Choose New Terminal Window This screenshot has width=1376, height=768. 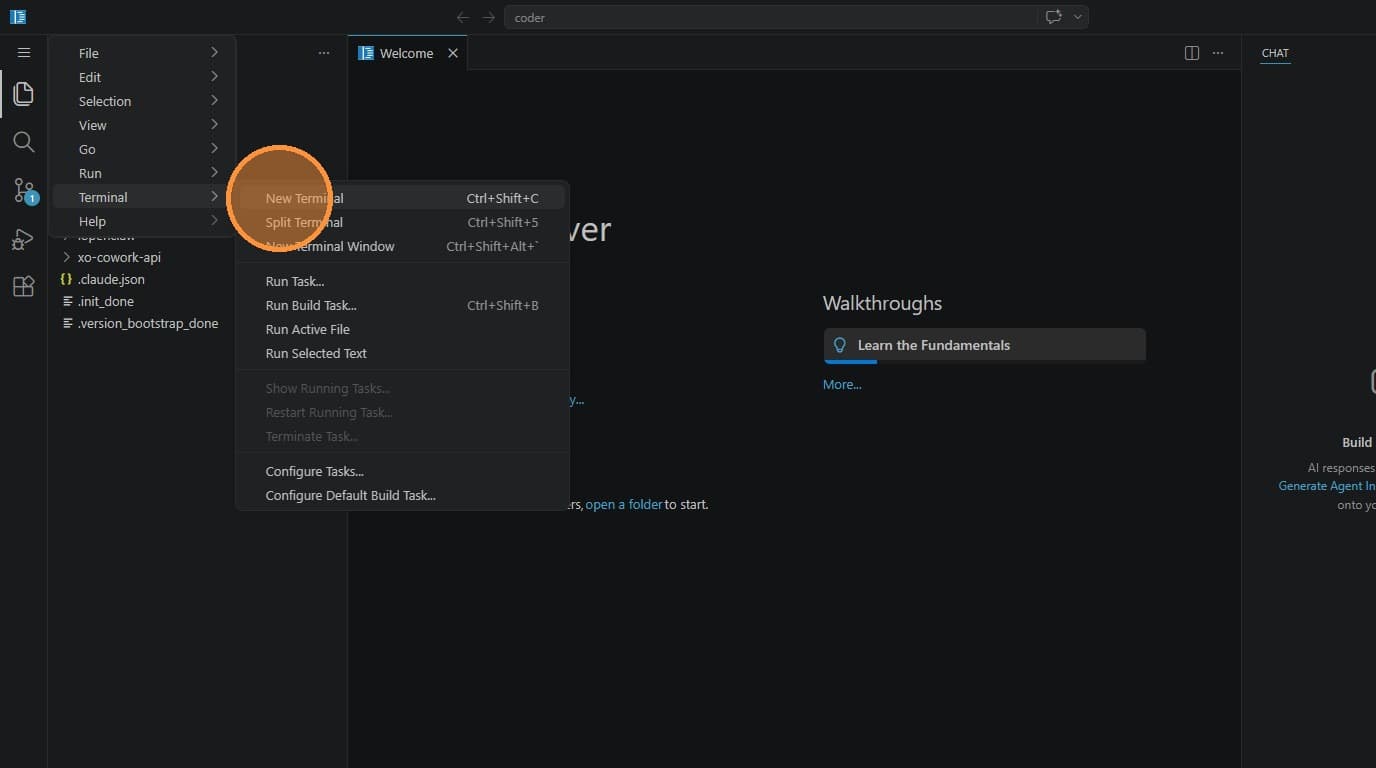pyautogui.click(x=402, y=246)
